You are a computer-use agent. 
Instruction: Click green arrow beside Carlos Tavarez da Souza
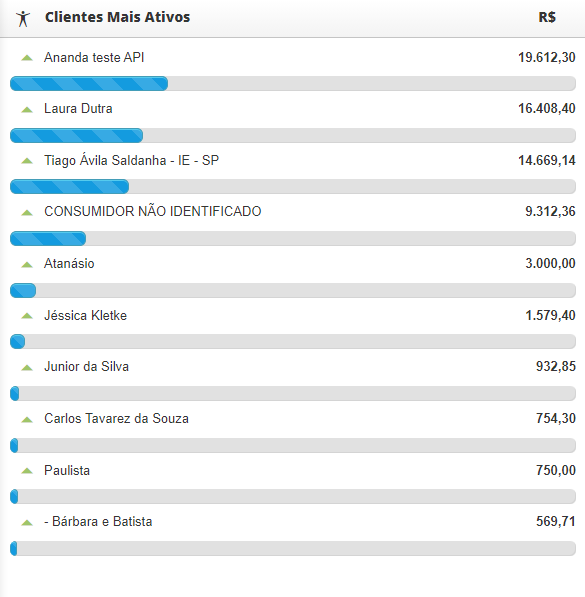pos(27,420)
